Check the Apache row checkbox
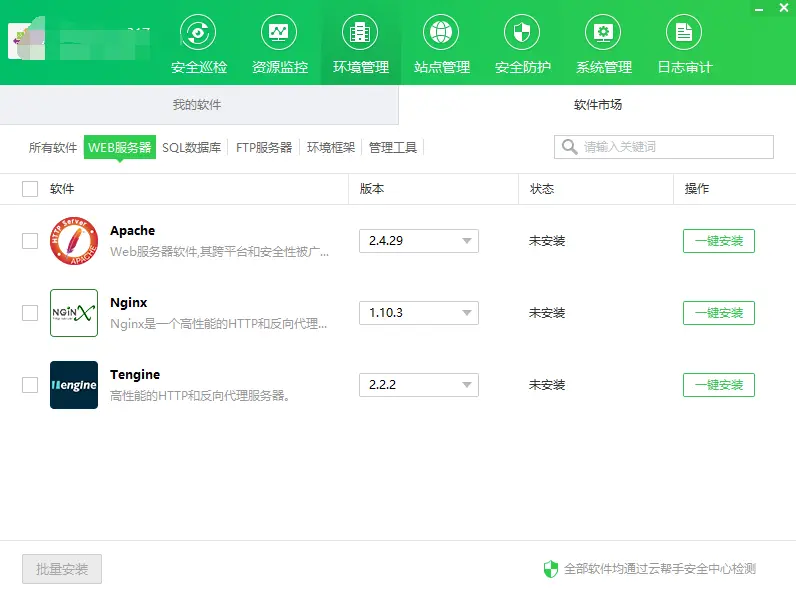 click(x=30, y=241)
